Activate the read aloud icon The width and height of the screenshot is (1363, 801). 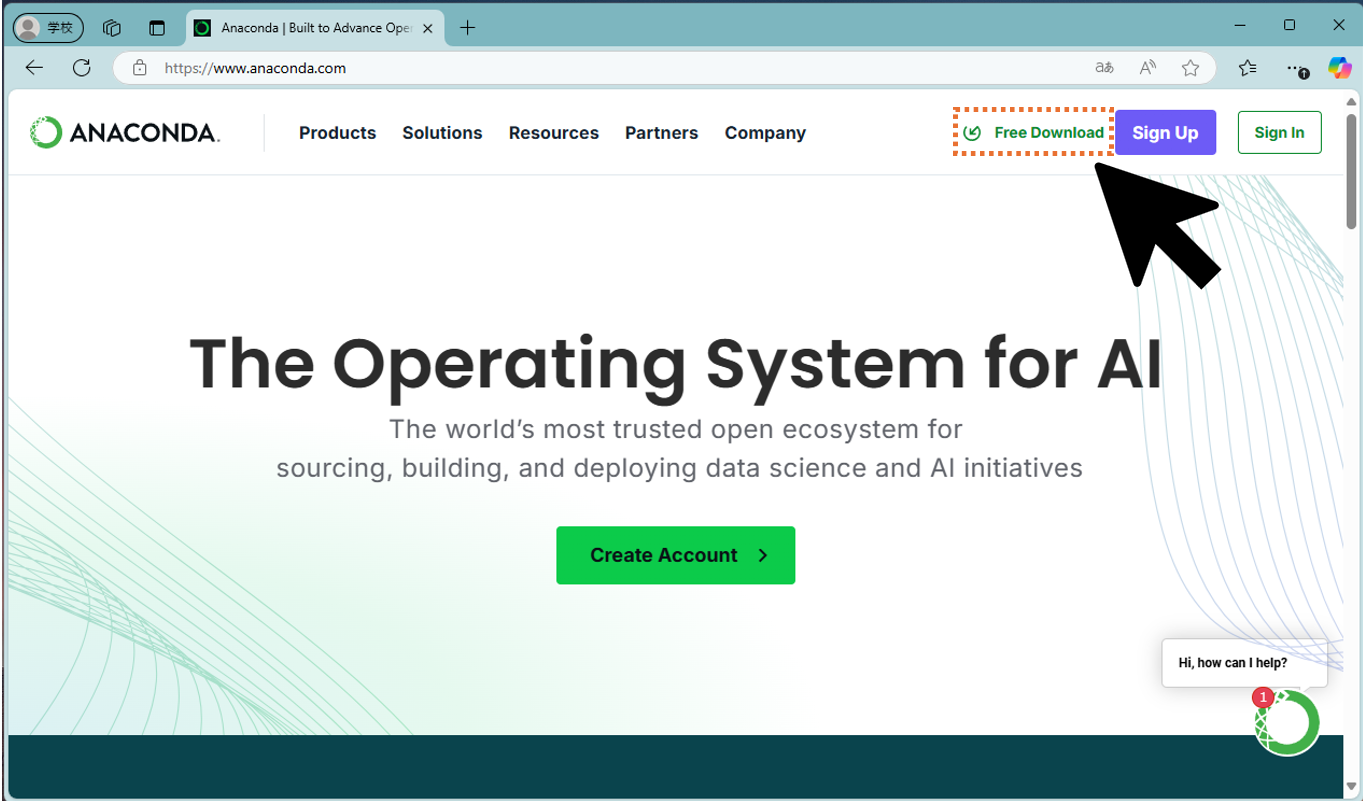(1147, 68)
